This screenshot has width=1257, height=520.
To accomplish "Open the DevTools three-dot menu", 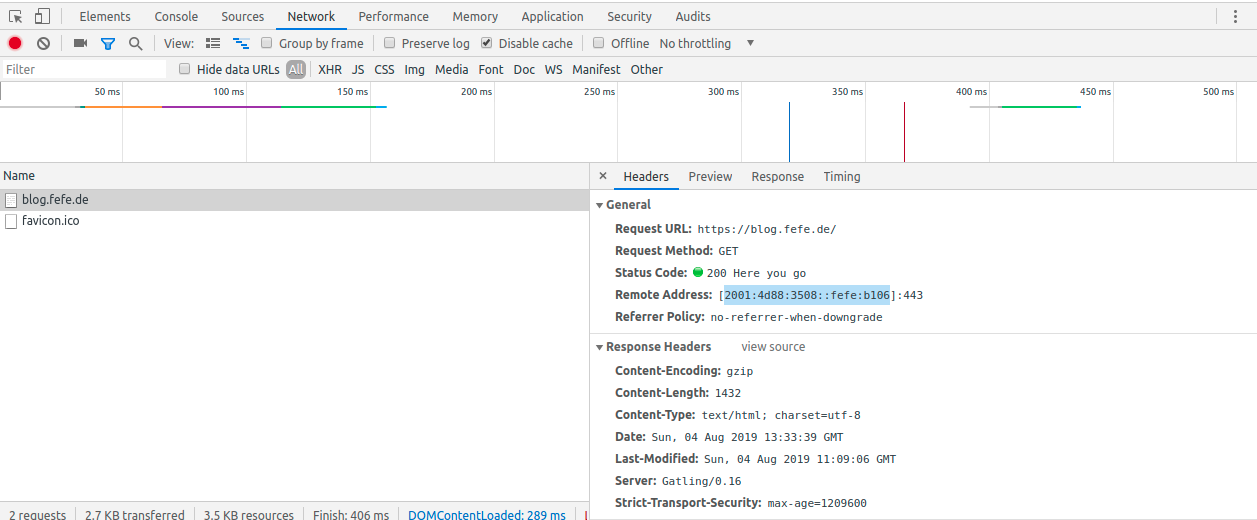I will pyautogui.click(x=1236, y=16).
